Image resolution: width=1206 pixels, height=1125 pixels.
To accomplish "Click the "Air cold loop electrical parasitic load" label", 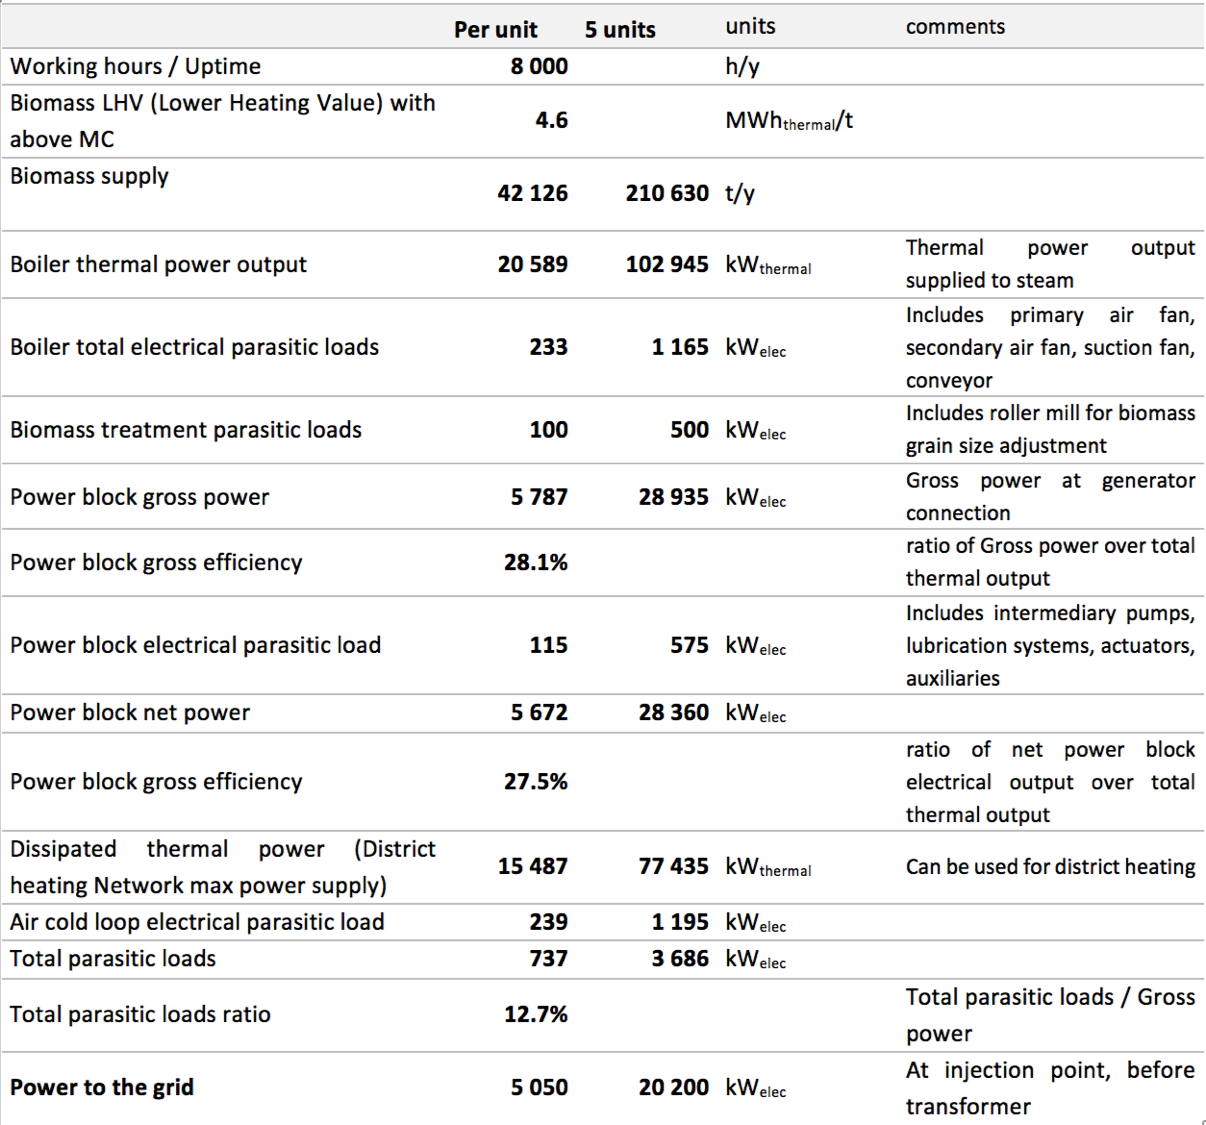I will (197, 922).
